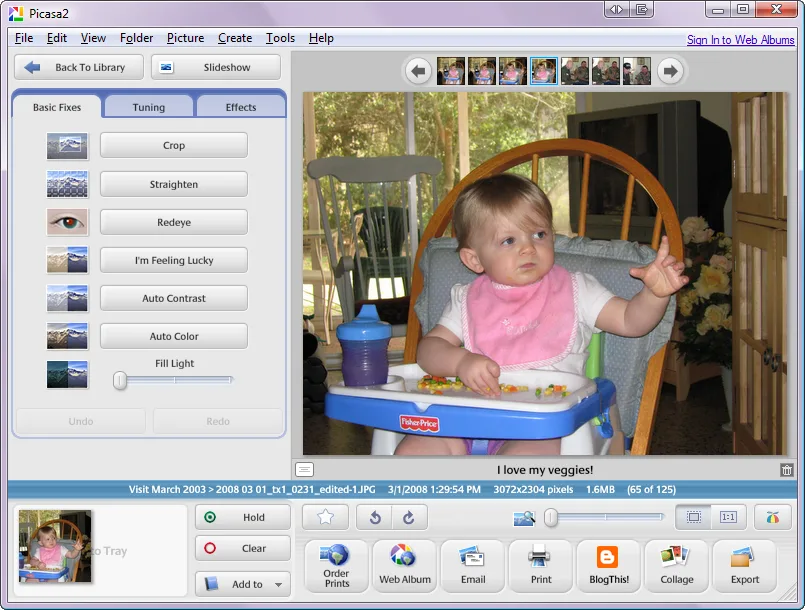Switch to fit-to-window view mode
The height and width of the screenshot is (610, 805).
pyautogui.click(x=694, y=517)
